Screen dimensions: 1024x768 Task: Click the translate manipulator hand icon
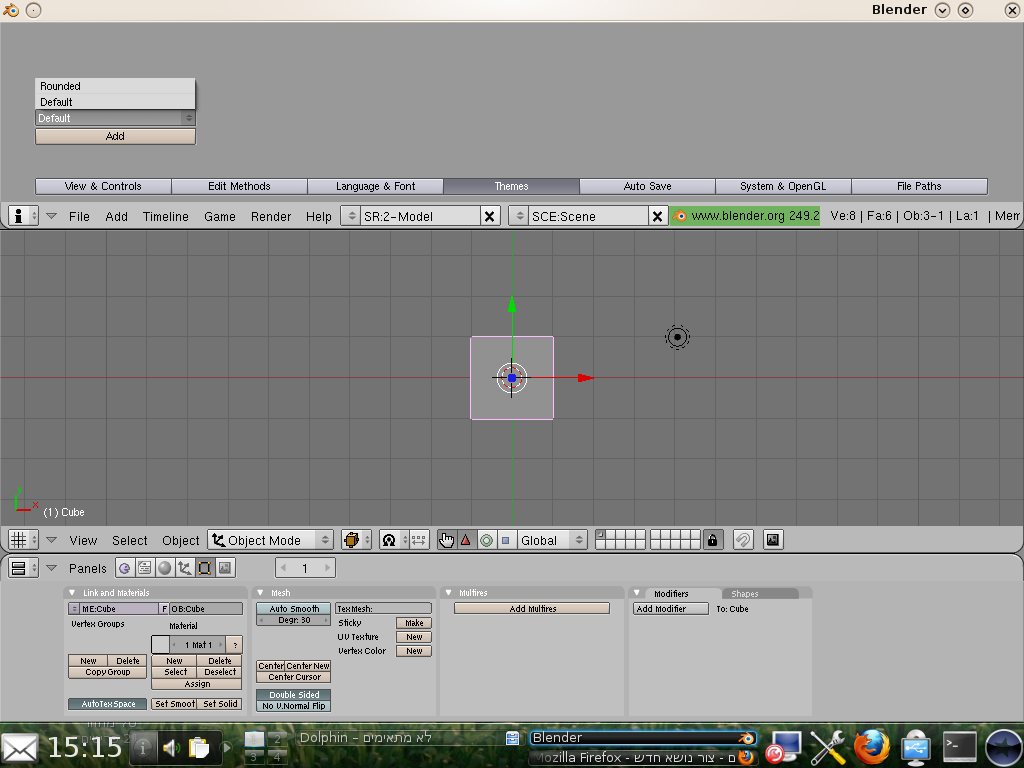[x=446, y=540]
